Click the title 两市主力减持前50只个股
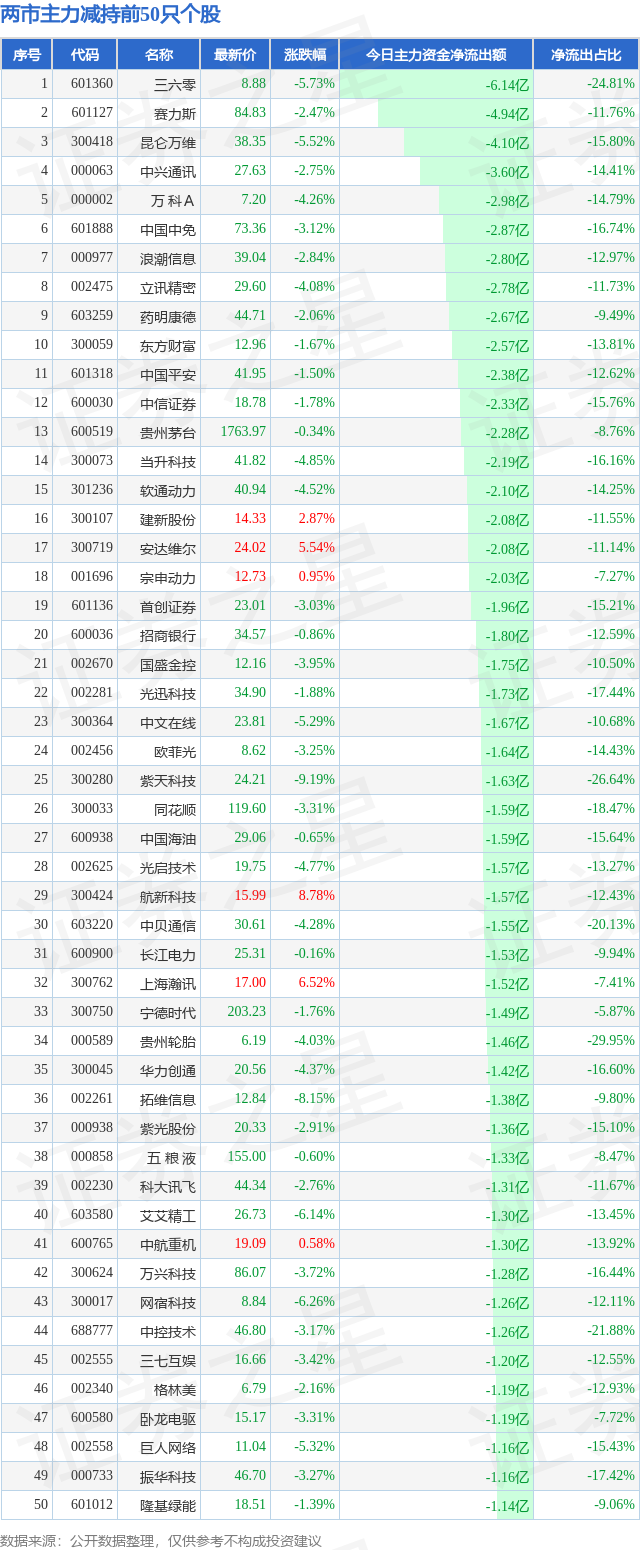 [x=111, y=14]
